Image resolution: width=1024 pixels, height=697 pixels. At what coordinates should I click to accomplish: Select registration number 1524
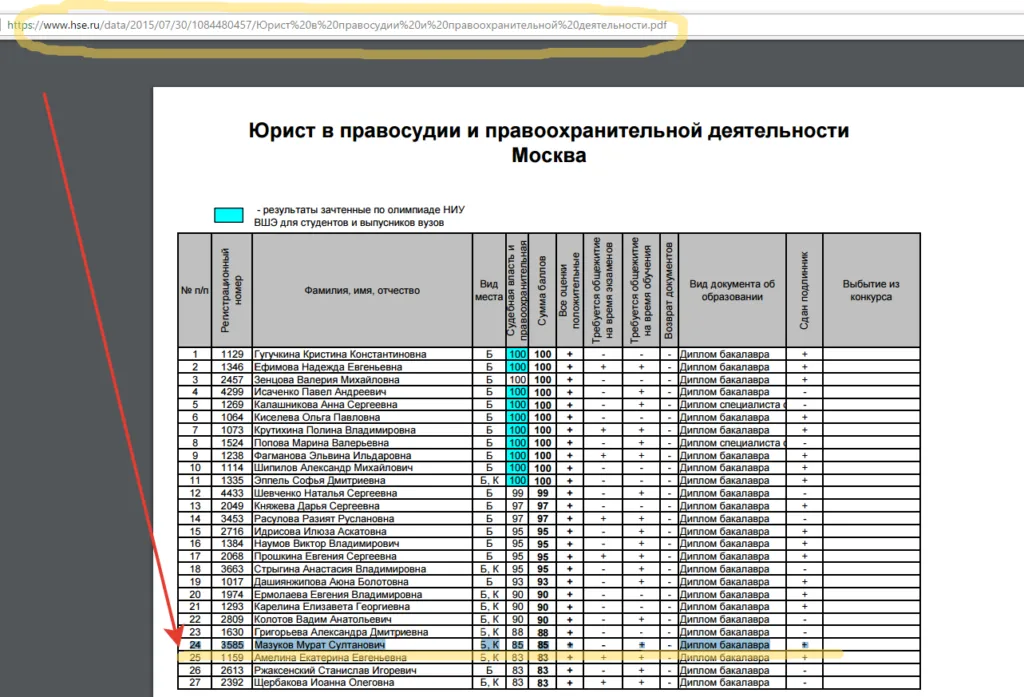(x=232, y=443)
